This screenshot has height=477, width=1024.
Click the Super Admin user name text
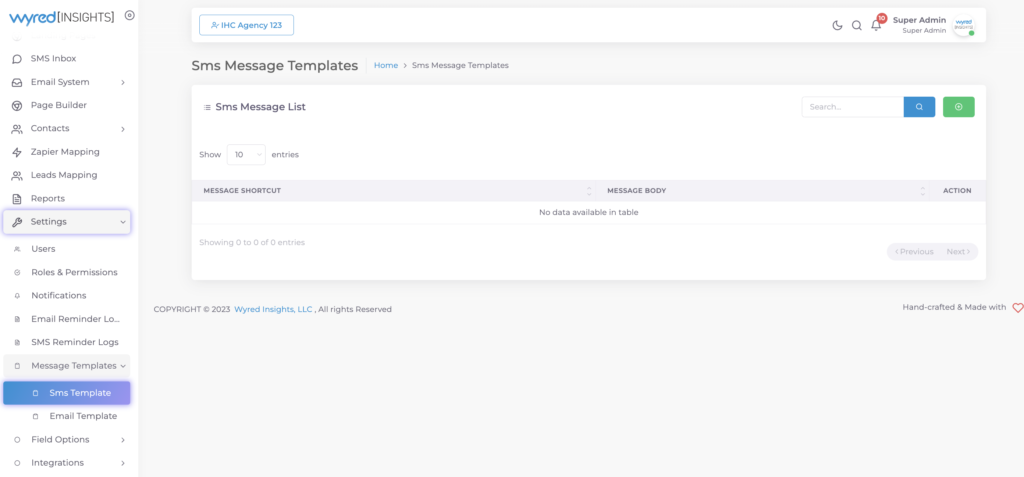(x=920, y=20)
